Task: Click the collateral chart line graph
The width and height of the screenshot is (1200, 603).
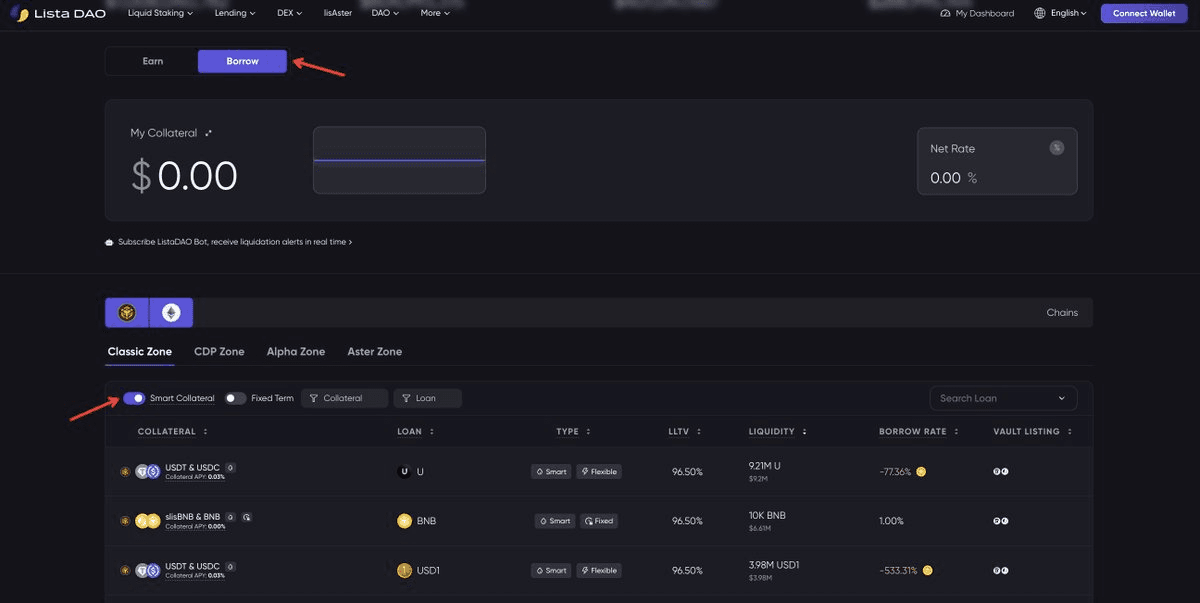Action: click(399, 160)
